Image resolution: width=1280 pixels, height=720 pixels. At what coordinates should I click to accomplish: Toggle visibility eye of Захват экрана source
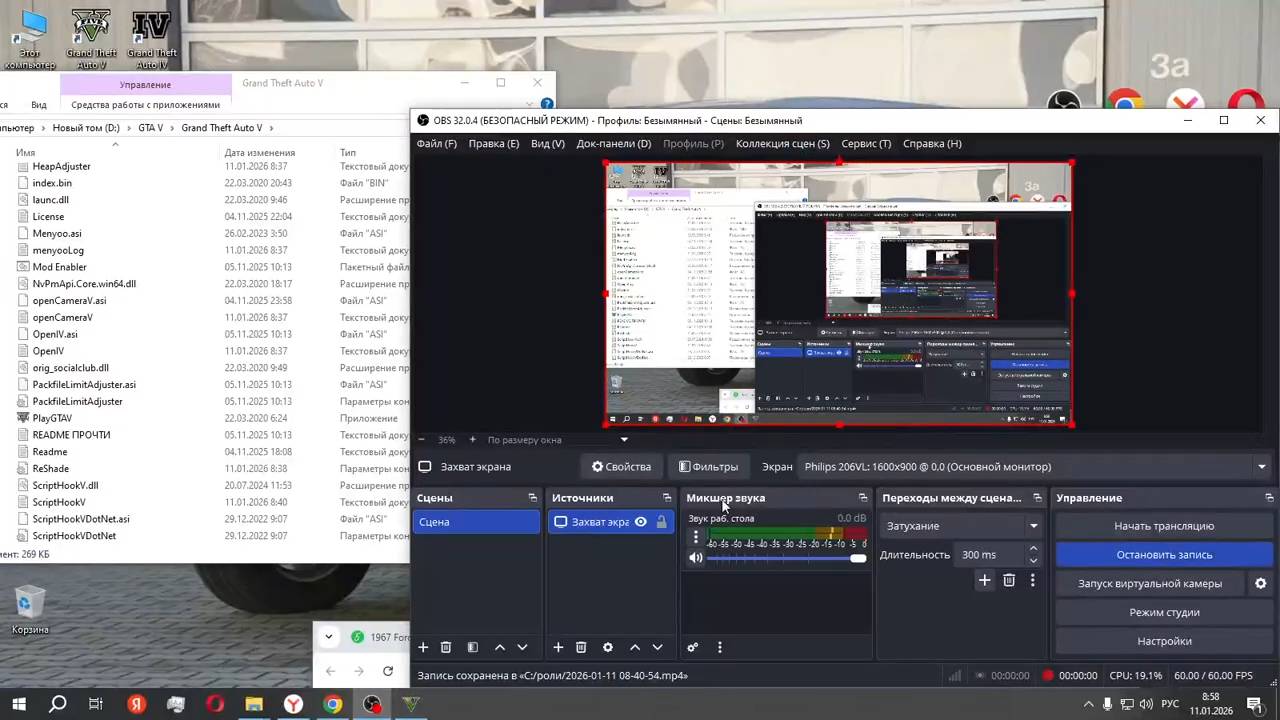click(x=640, y=522)
